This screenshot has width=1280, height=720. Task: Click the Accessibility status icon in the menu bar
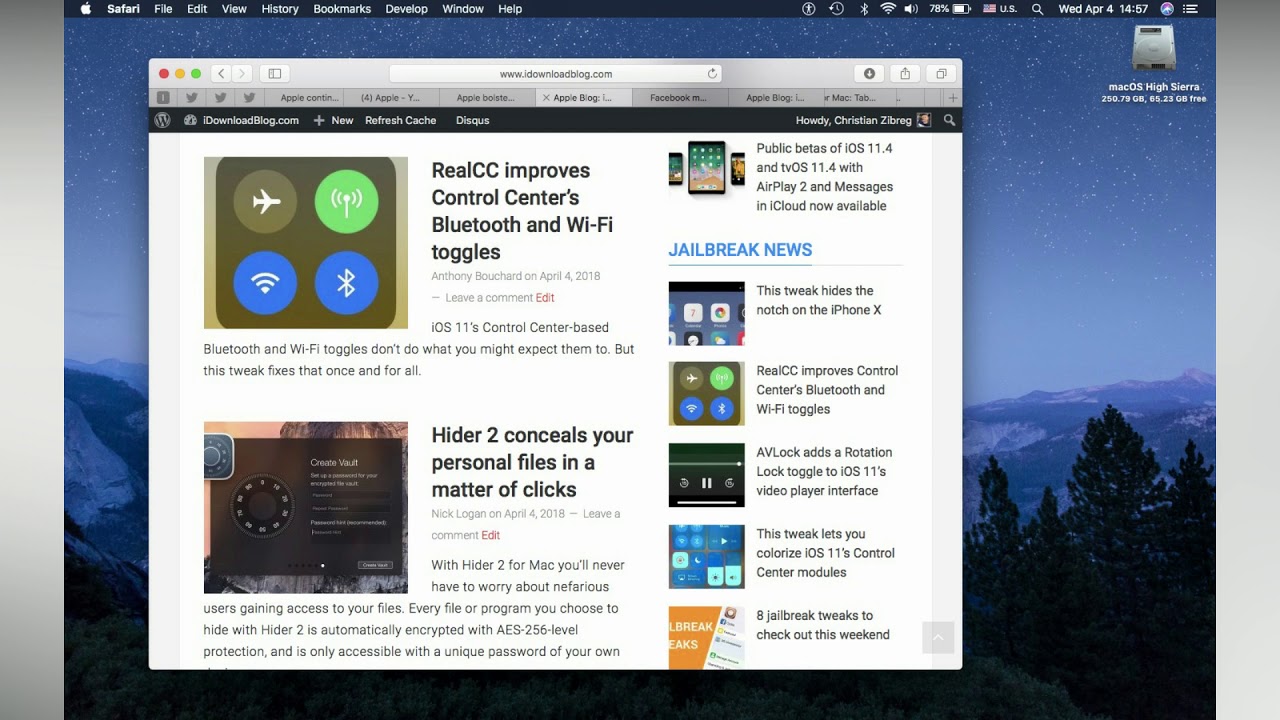click(809, 9)
